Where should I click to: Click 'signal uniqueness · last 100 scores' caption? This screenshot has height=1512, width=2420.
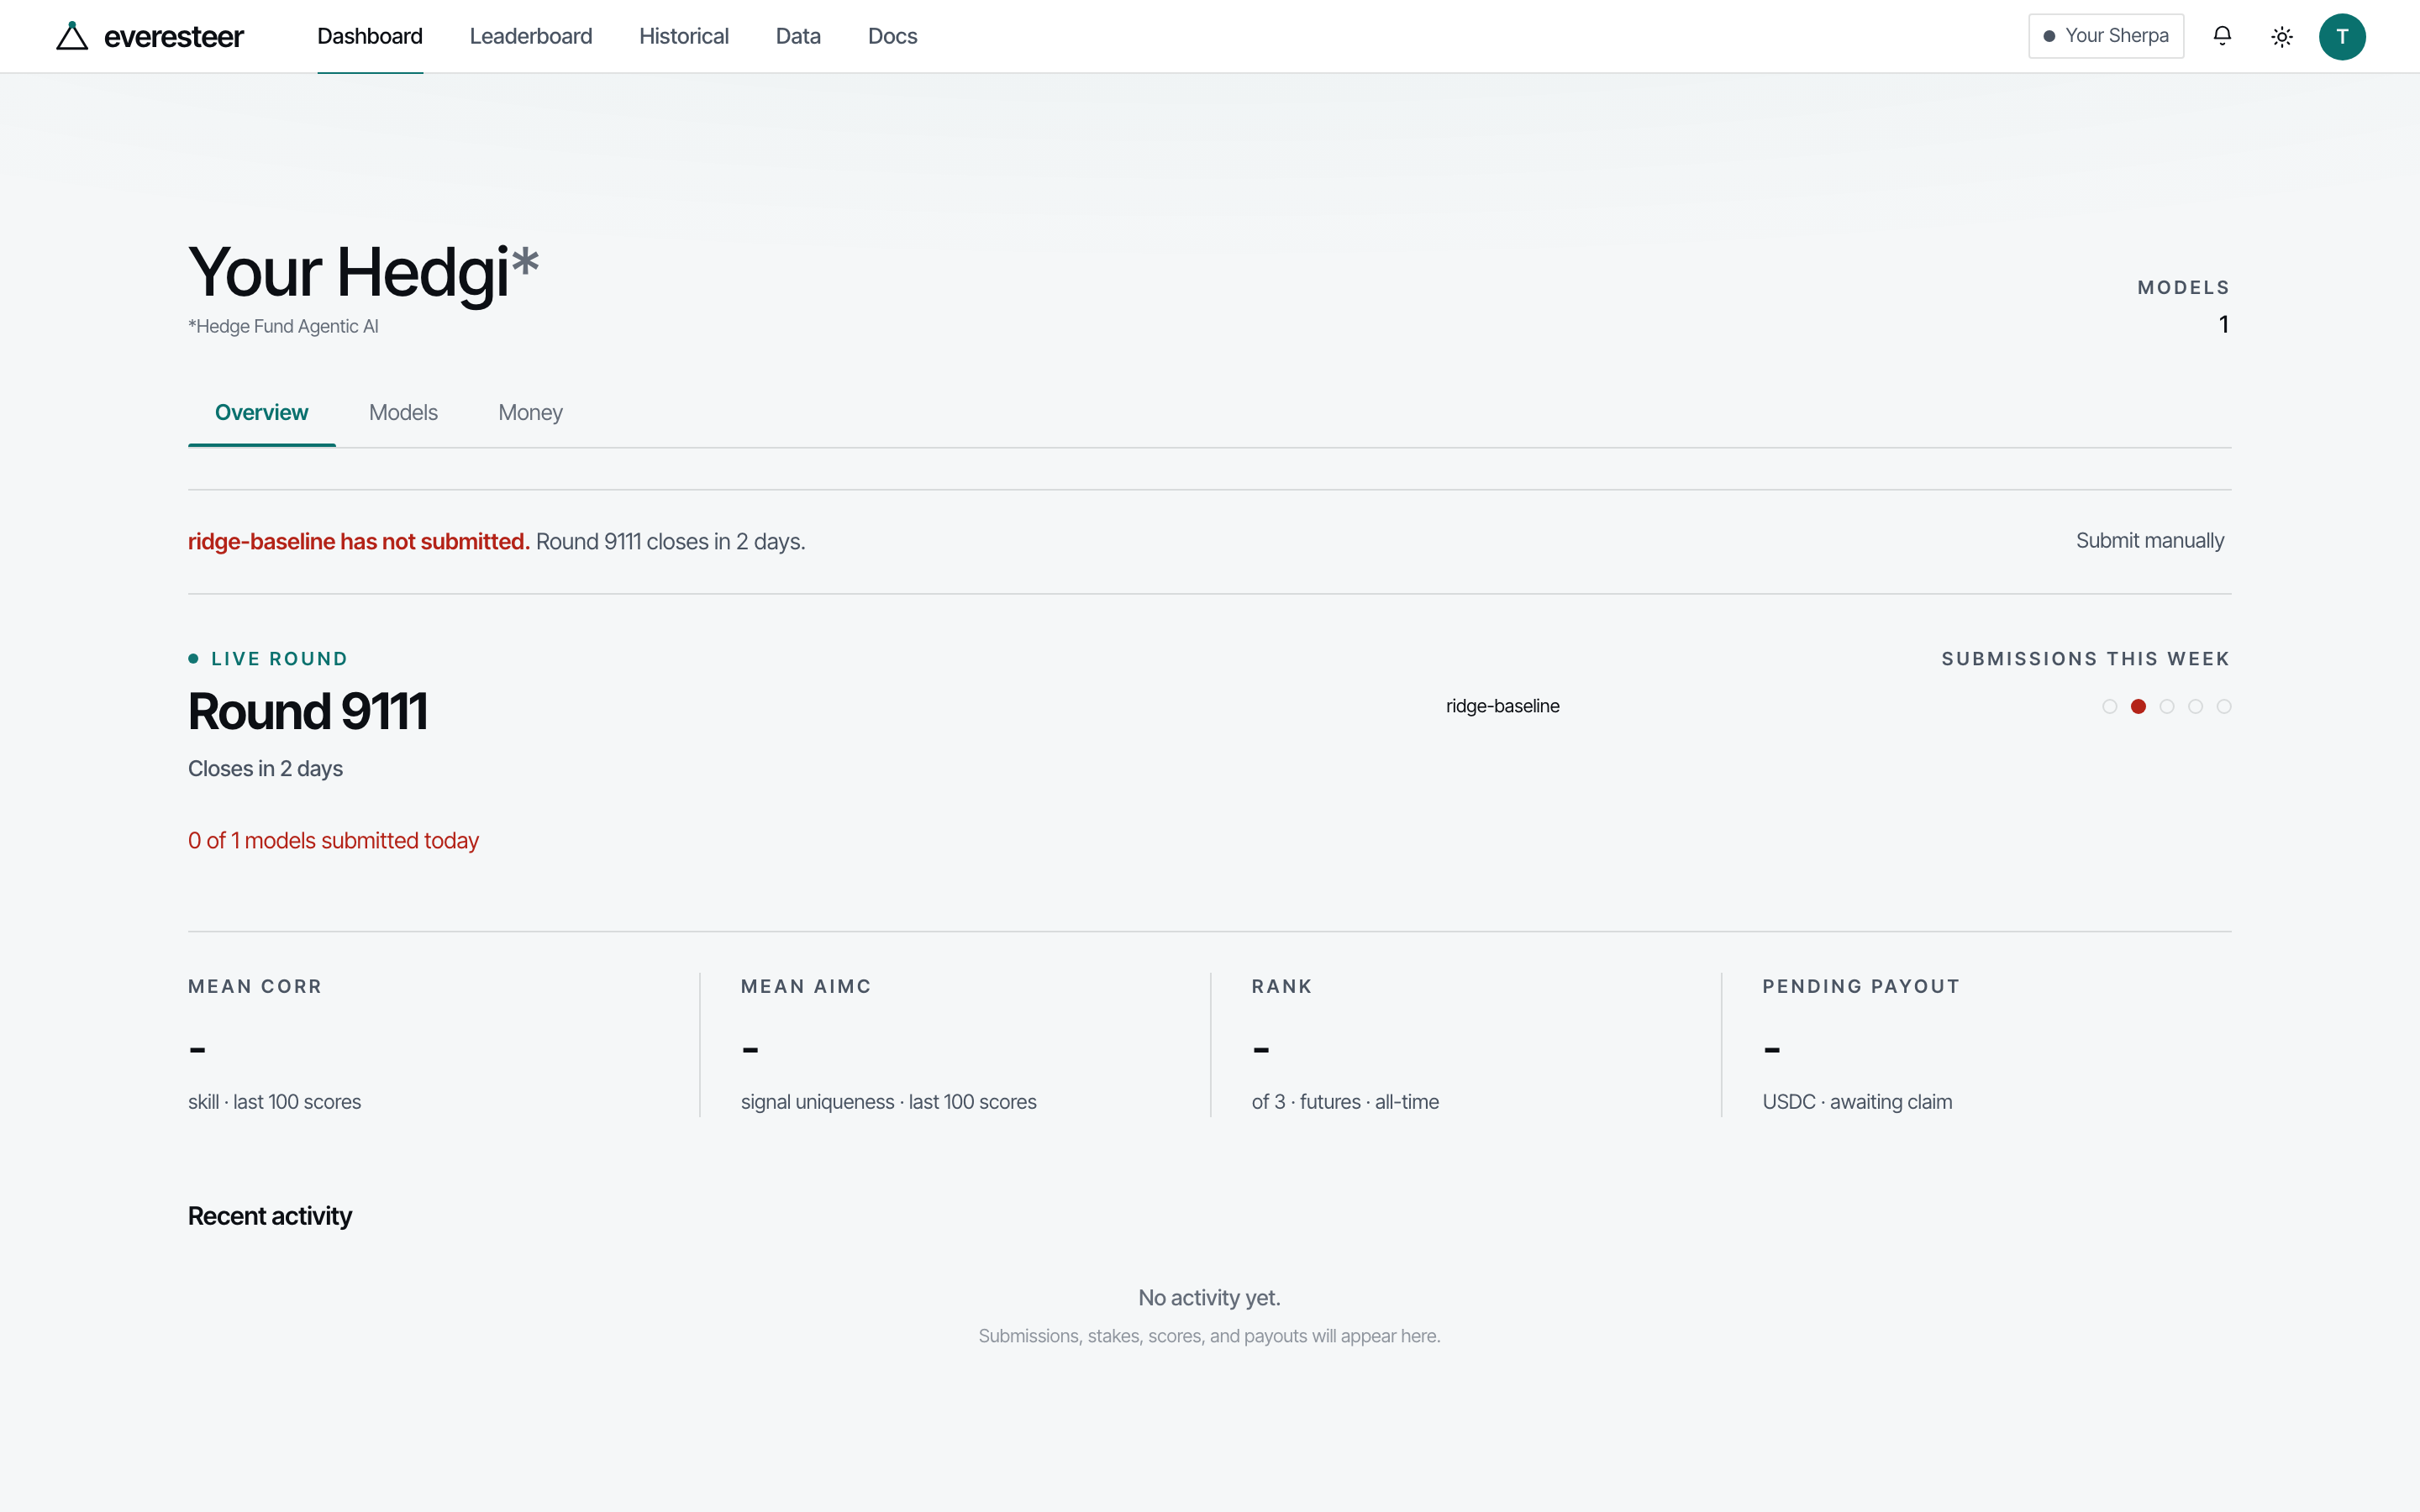click(x=888, y=1102)
